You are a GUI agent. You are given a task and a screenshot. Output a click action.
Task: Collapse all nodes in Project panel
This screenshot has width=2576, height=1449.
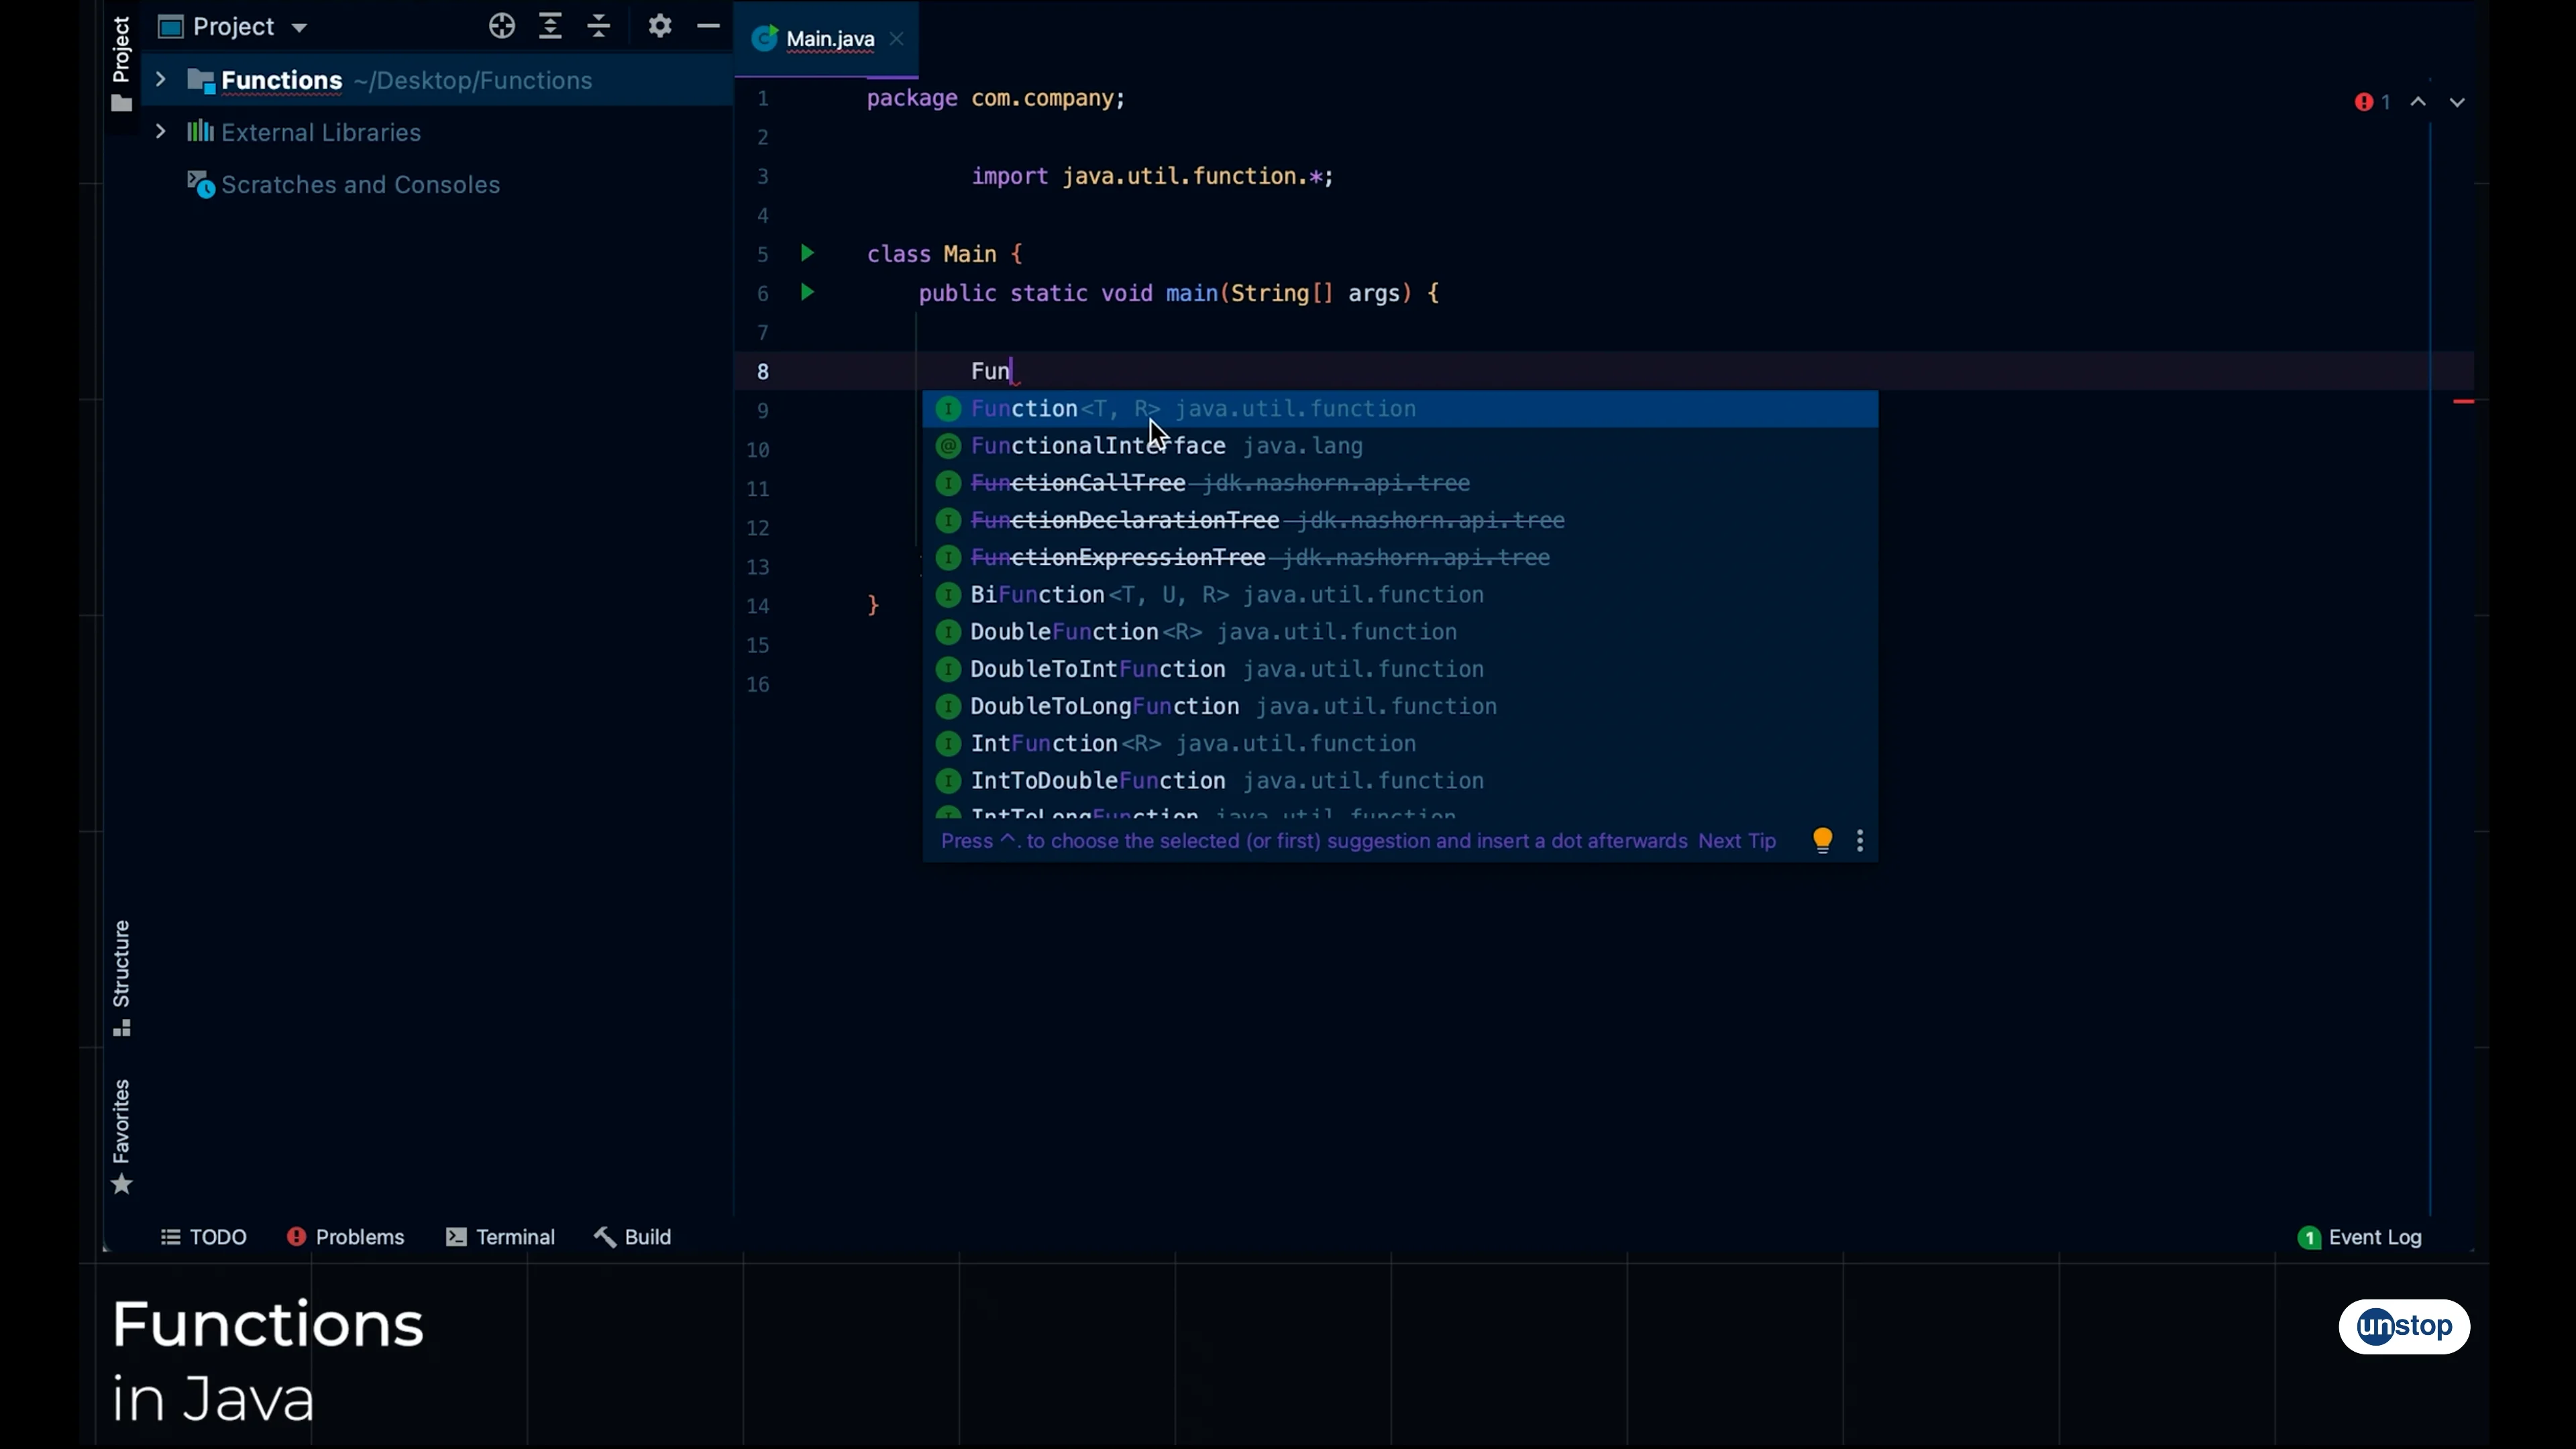coord(598,26)
